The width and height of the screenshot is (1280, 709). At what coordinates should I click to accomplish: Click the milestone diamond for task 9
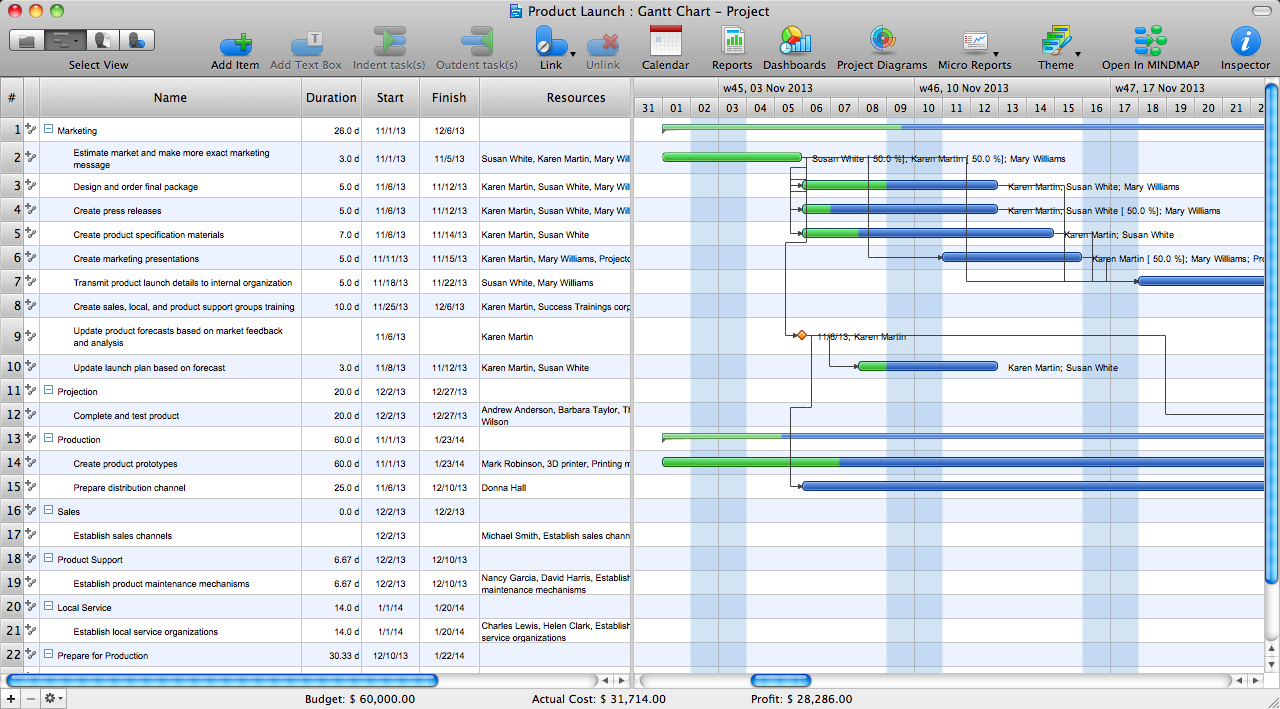[x=801, y=336]
